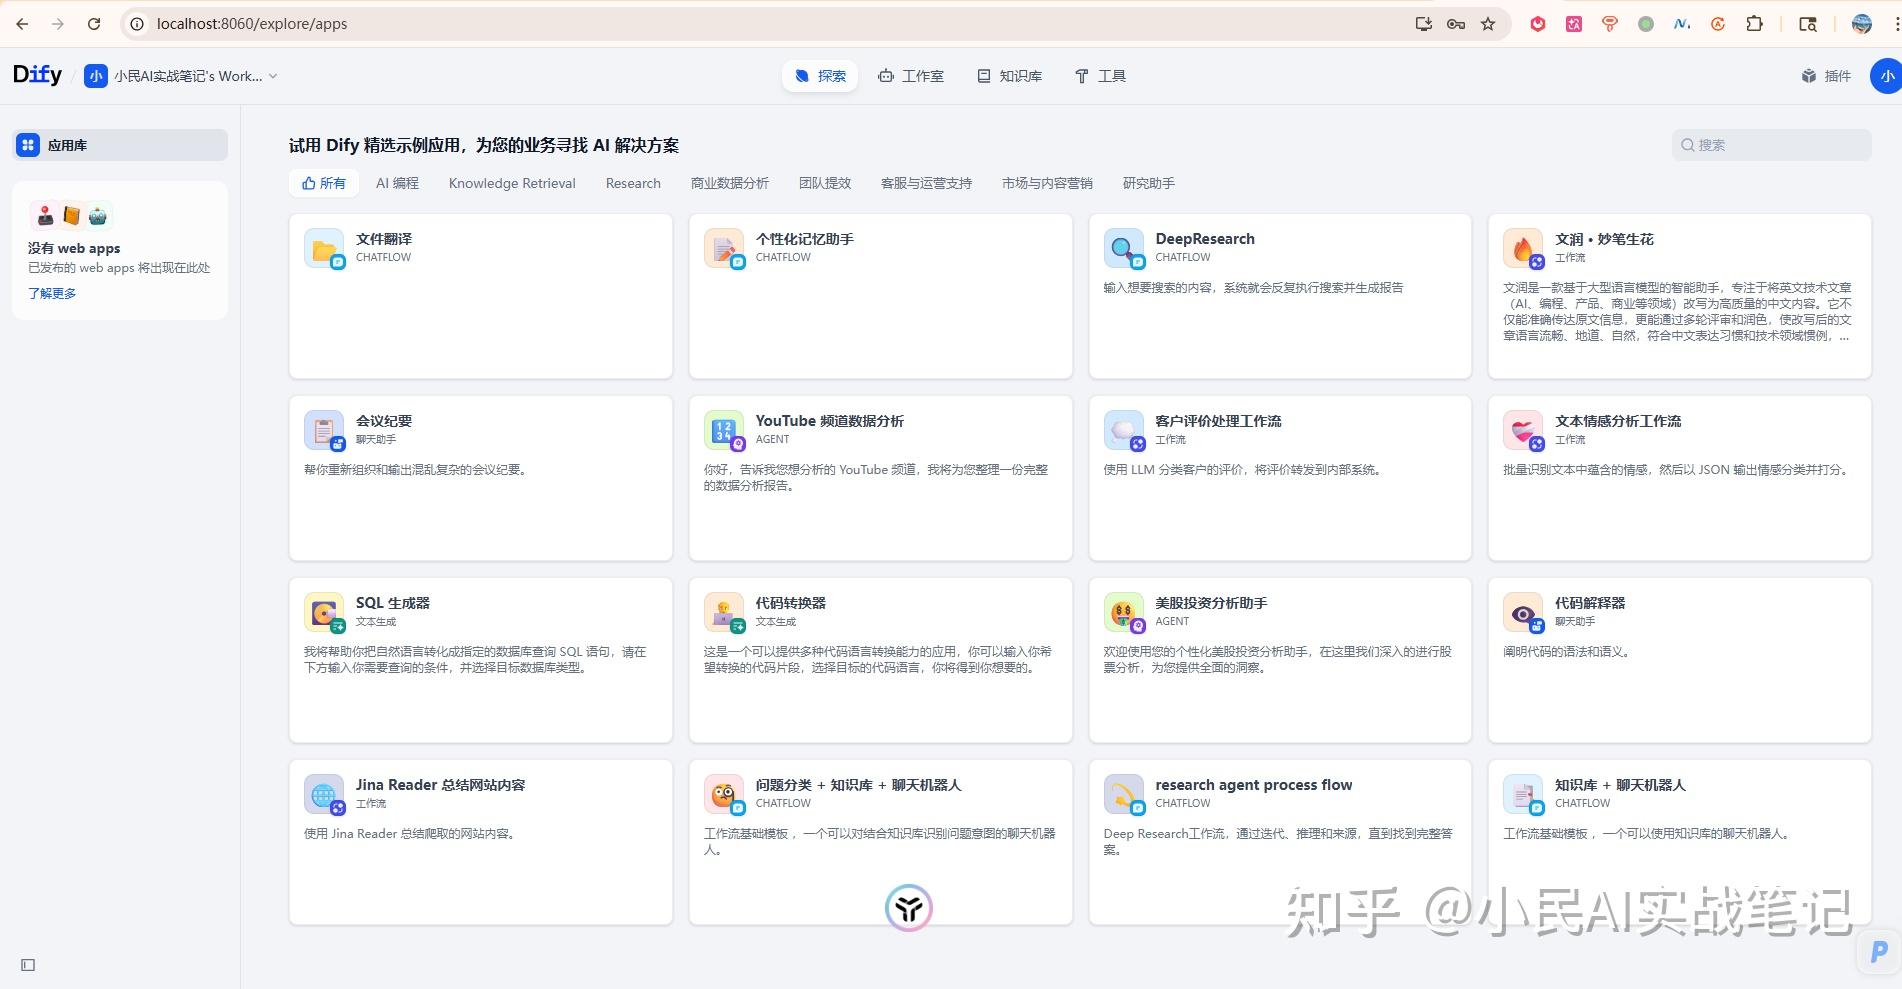
Task: Filter by 客服与运营支持 category
Action: (x=926, y=183)
